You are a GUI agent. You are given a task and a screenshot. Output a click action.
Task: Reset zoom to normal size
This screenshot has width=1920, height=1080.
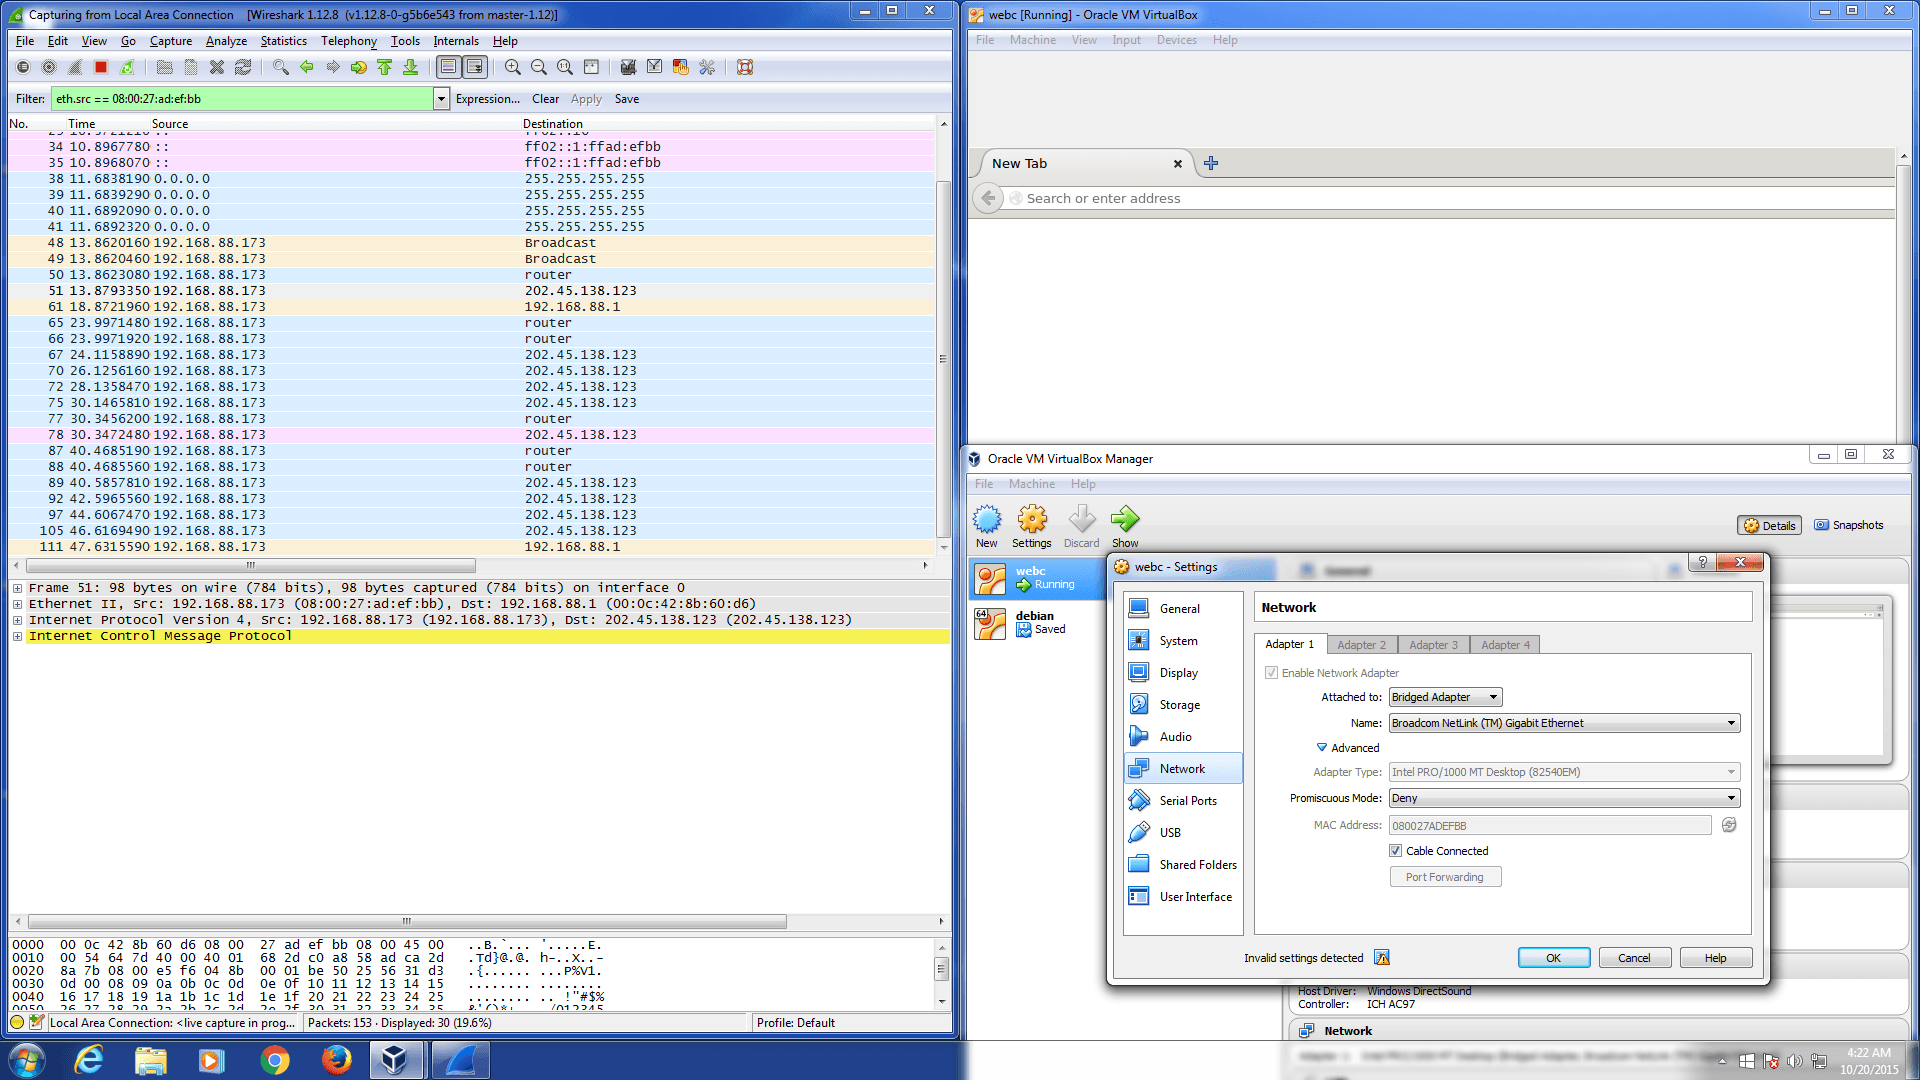pos(565,67)
